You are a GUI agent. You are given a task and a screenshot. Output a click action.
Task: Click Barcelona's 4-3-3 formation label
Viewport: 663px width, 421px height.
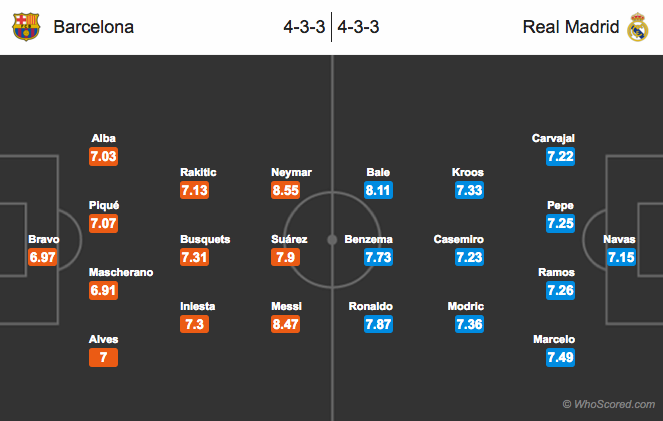(304, 27)
